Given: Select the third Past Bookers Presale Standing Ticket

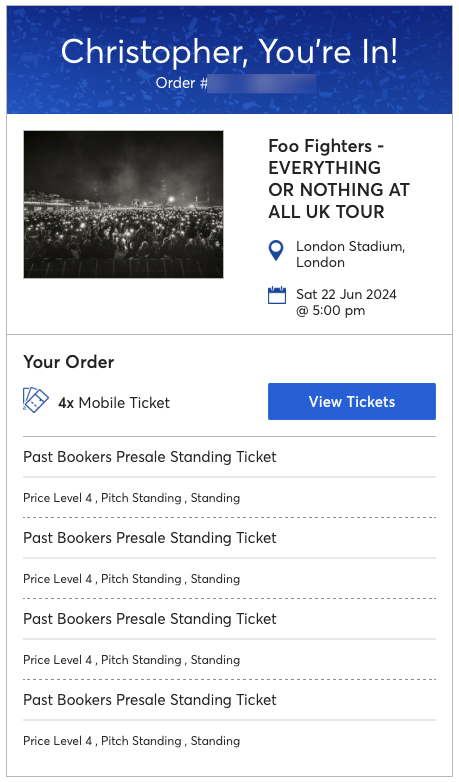Looking at the screenshot, I should pyautogui.click(x=150, y=618).
